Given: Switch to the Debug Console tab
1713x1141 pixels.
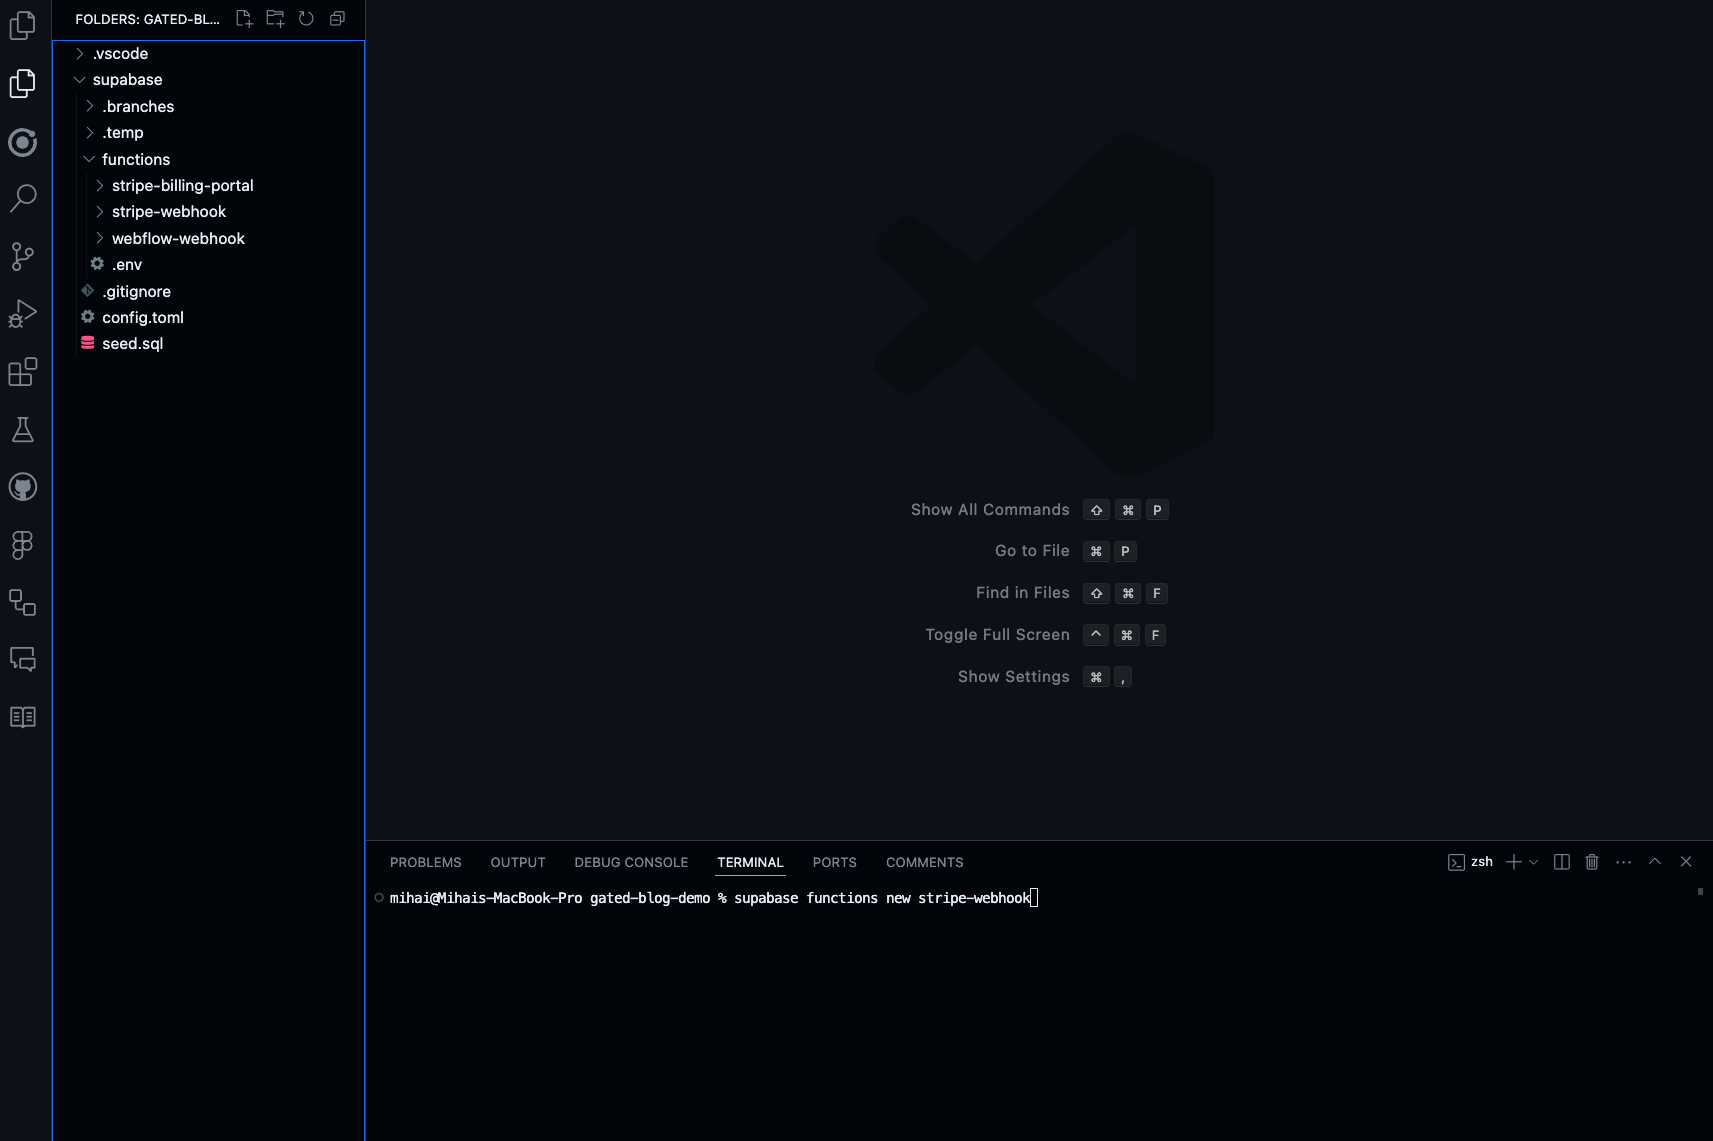Looking at the screenshot, I should (x=631, y=862).
